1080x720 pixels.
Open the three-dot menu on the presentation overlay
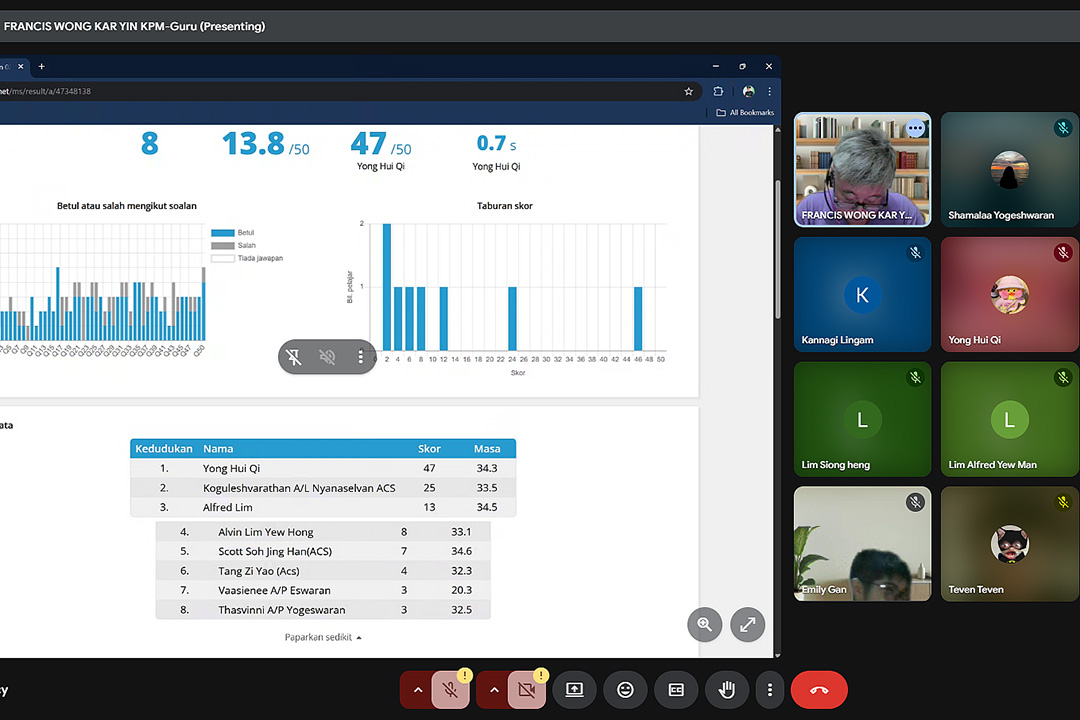click(x=360, y=357)
